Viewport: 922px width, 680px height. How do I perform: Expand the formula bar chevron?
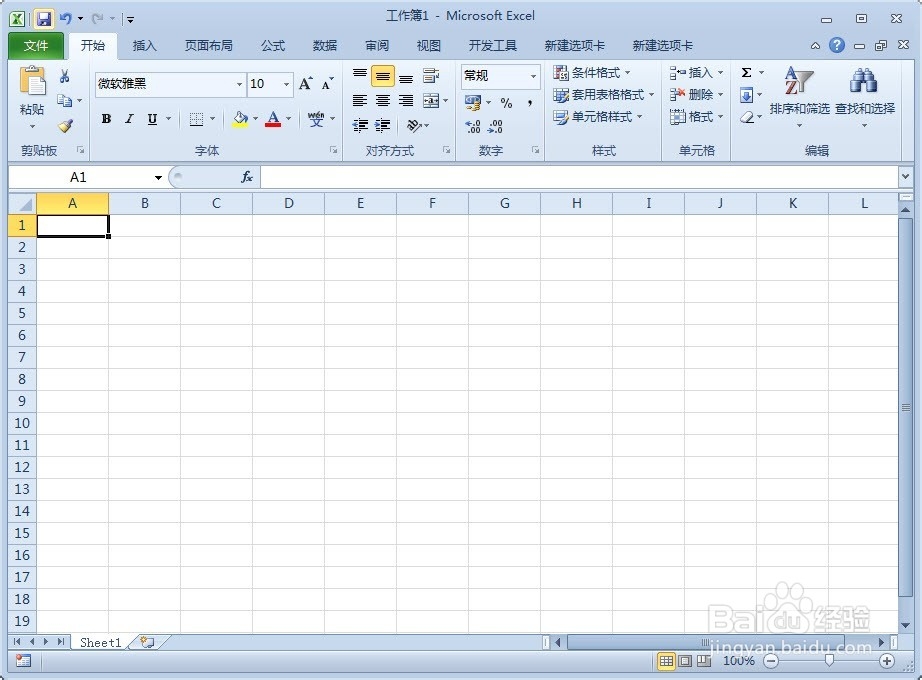click(x=905, y=176)
